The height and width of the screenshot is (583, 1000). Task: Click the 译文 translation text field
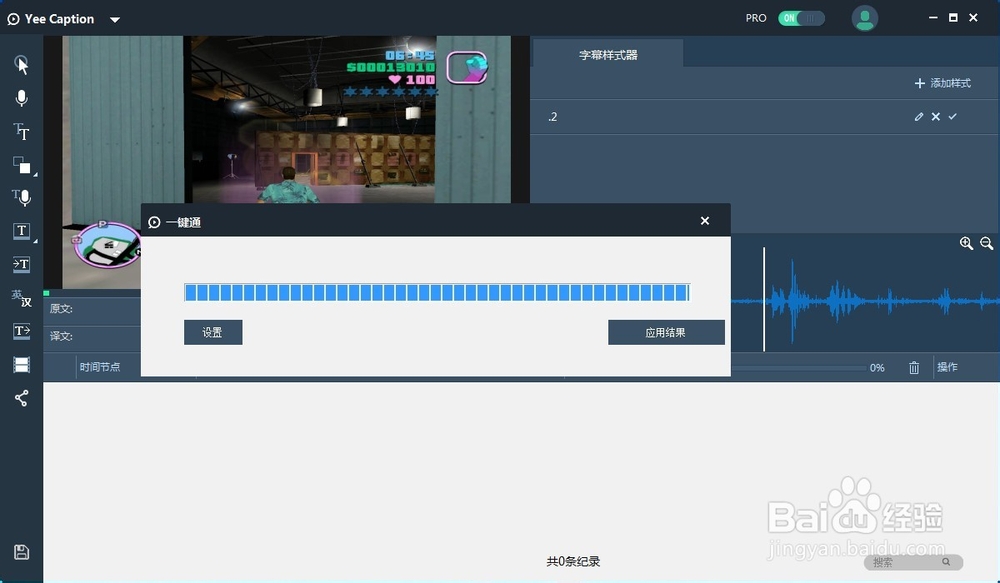coord(92,336)
